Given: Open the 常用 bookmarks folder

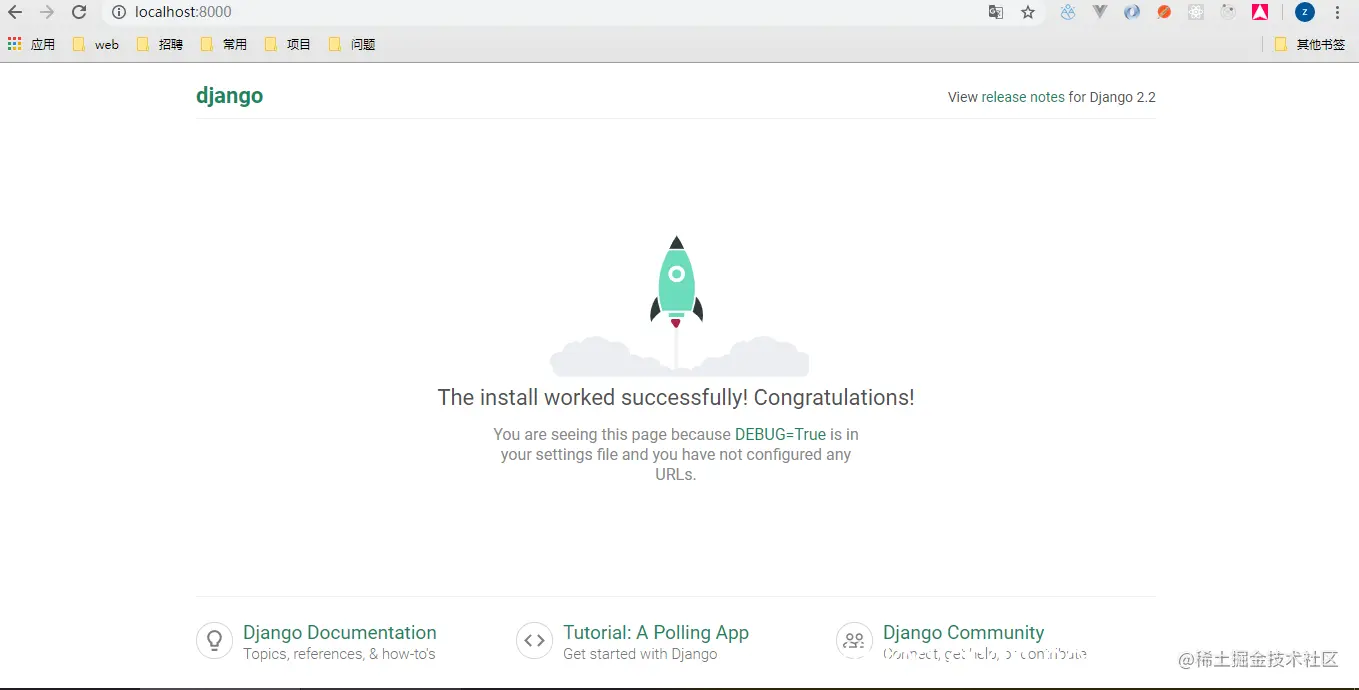Looking at the screenshot, I should 223,44.
